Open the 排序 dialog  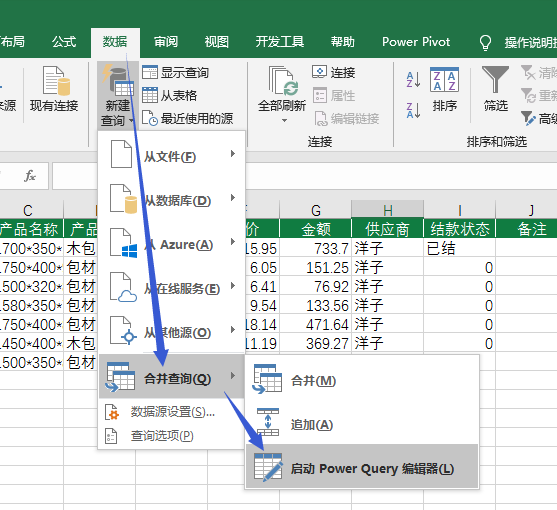[444, 89]
